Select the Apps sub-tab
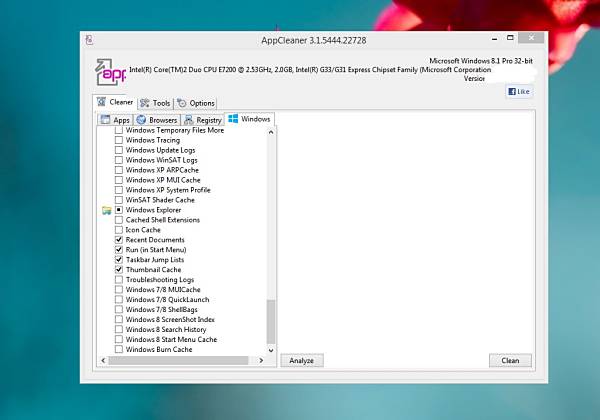Screen dimensions: 600x420 click(115, 120)
